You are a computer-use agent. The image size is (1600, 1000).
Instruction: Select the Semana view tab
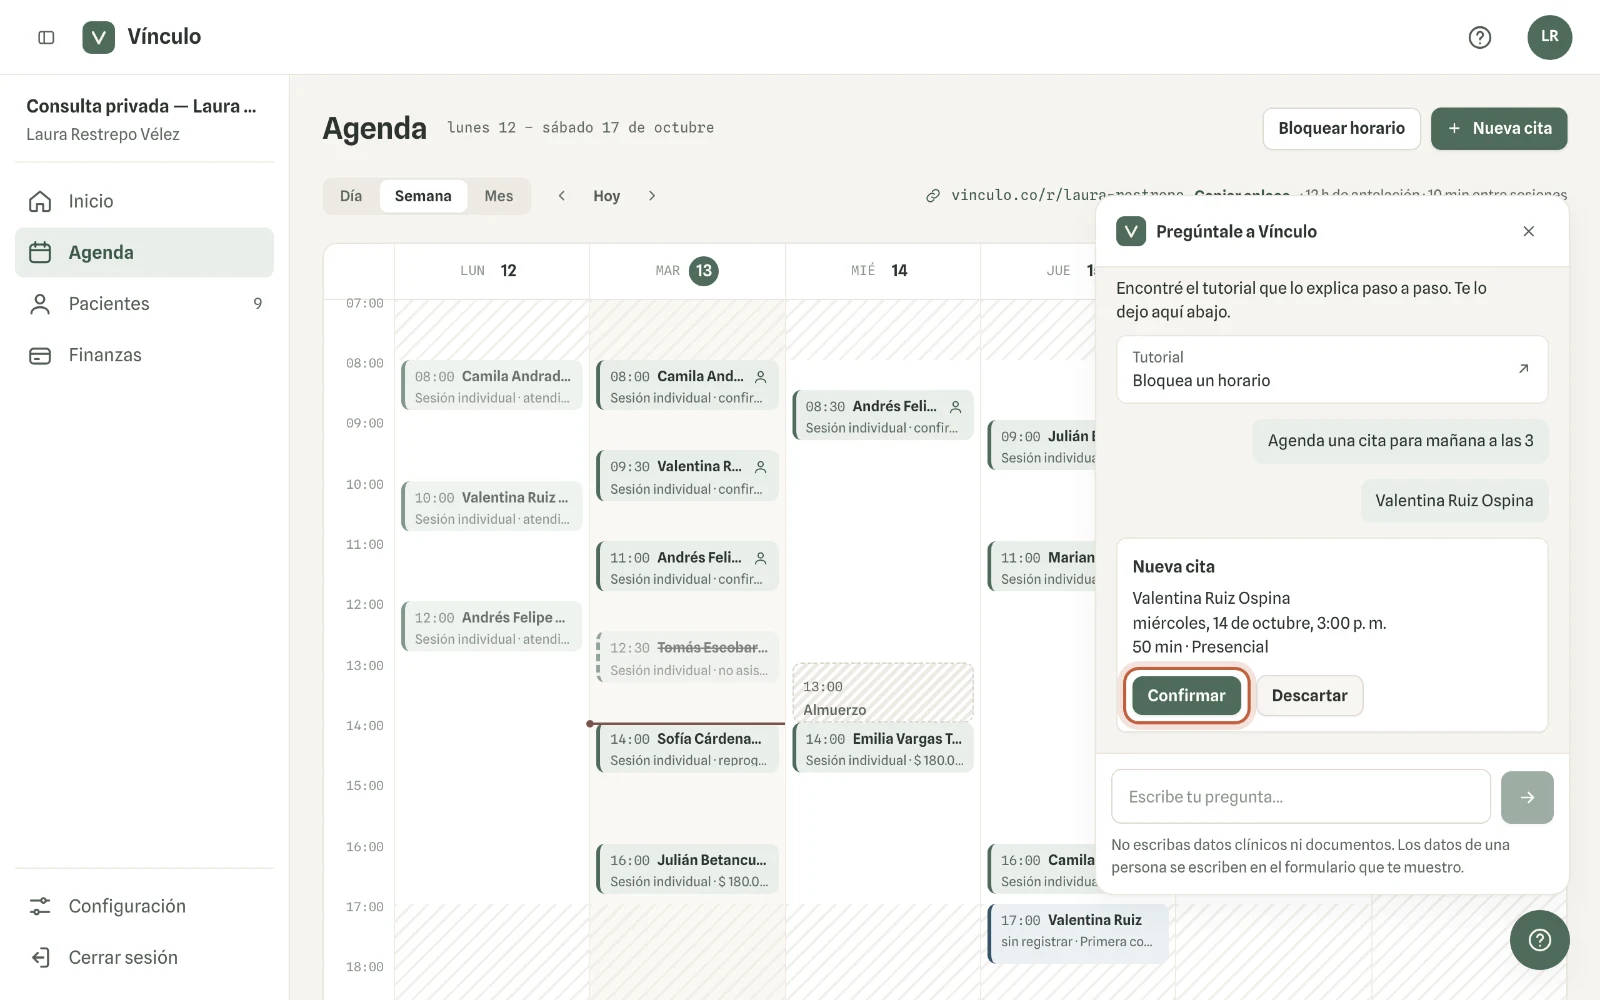(x=423, y=196)
